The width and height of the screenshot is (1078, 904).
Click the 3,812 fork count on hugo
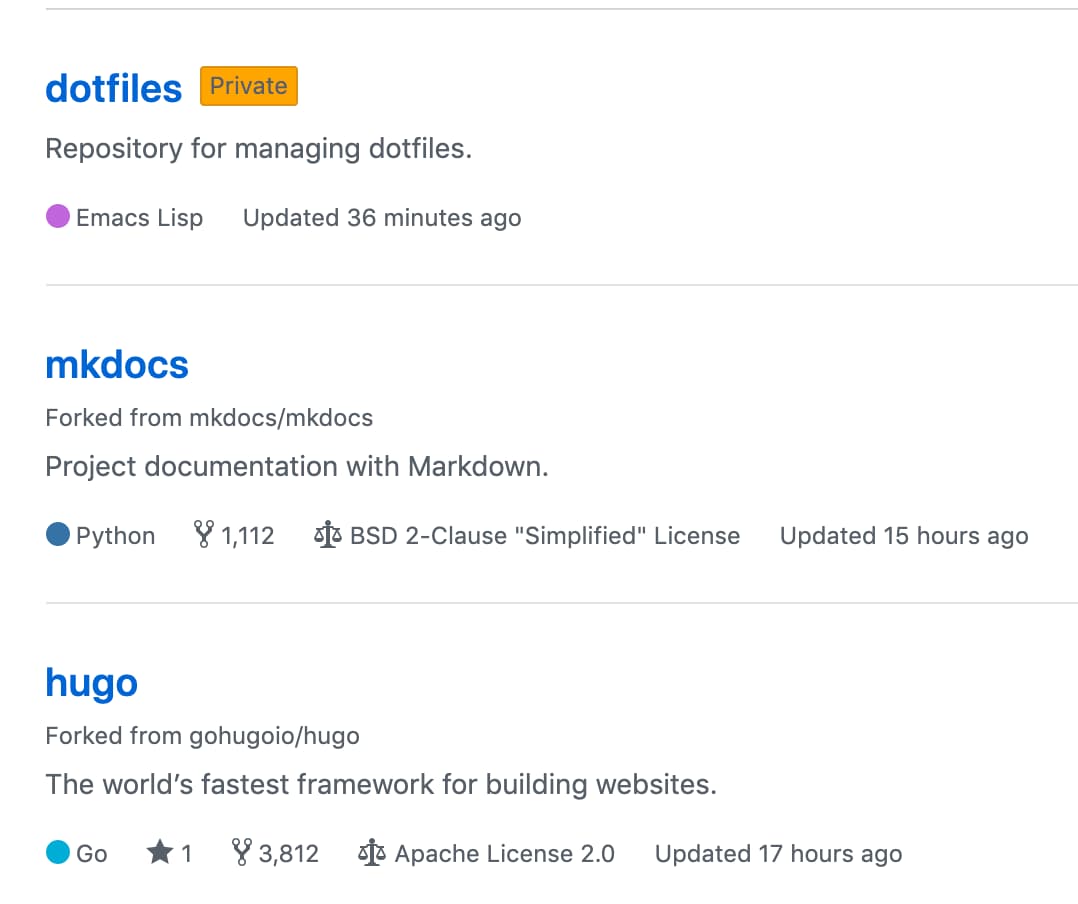point(290,853)
